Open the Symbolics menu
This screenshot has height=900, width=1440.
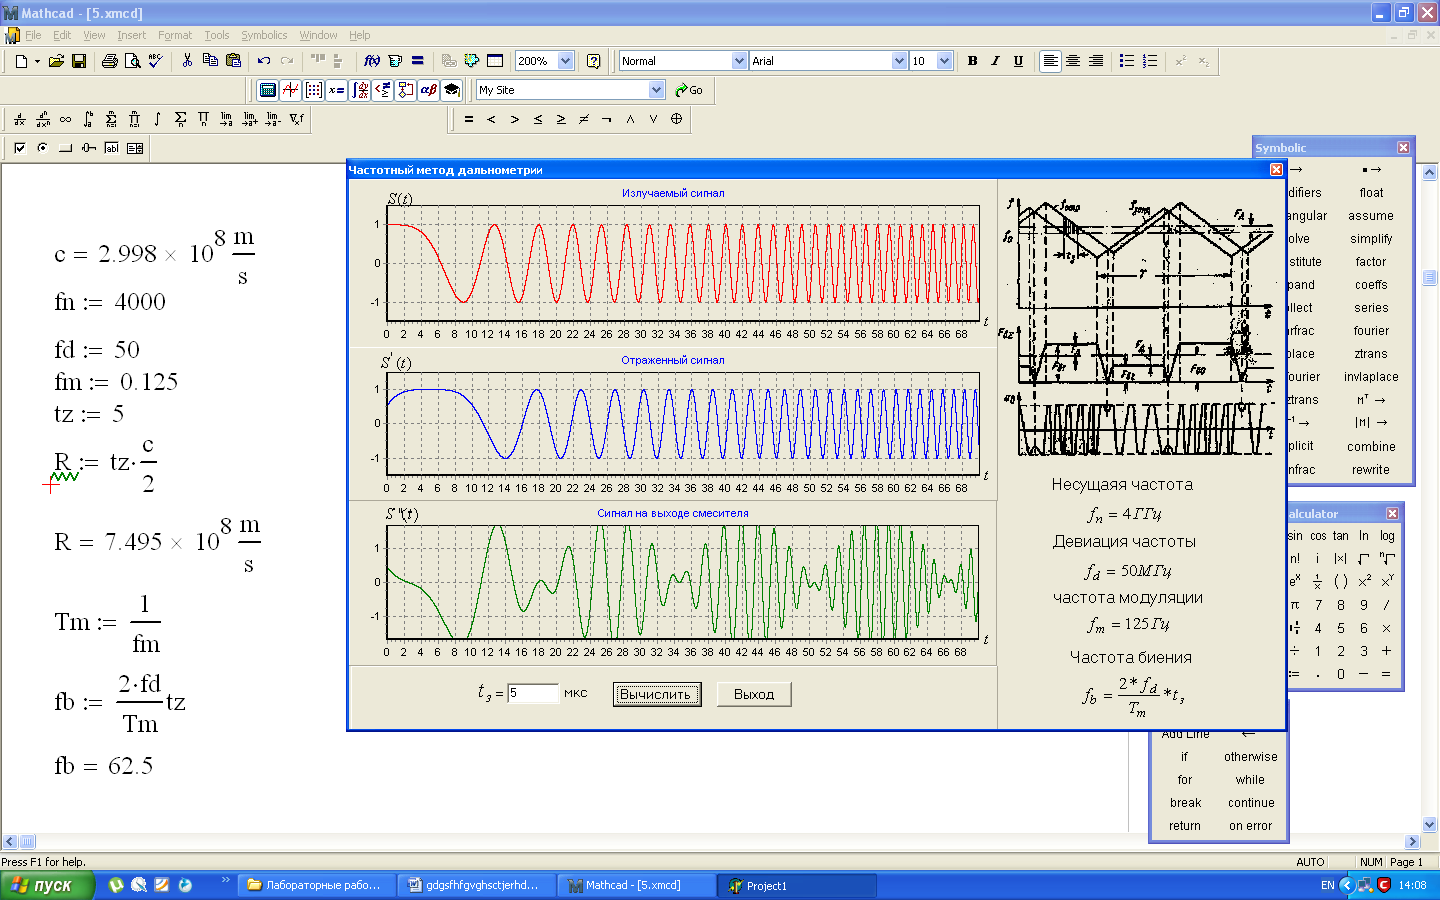(264, 35)
